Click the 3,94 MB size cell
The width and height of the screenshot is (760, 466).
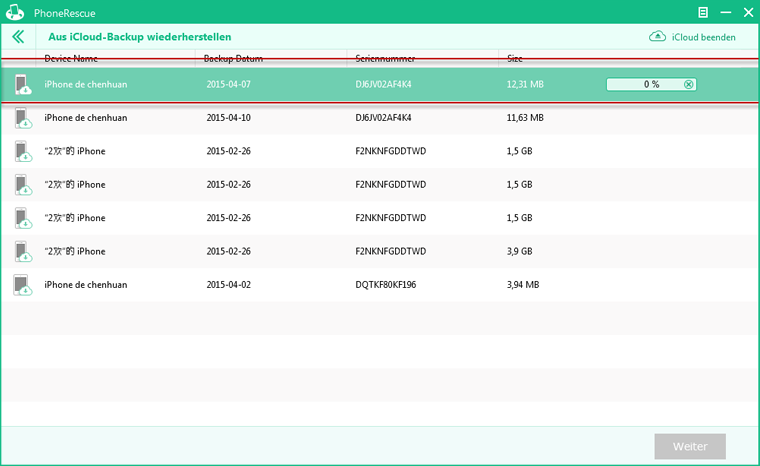coord(522,285)
